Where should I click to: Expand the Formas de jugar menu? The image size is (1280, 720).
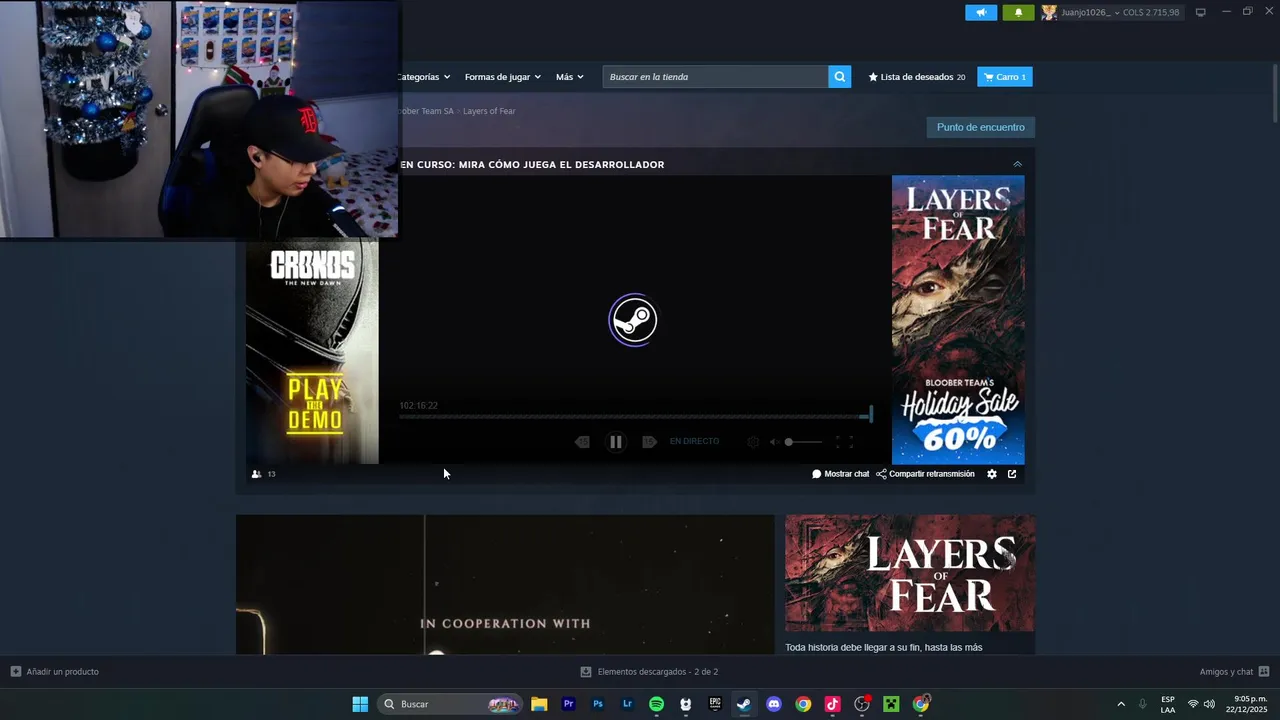(502, 77)
